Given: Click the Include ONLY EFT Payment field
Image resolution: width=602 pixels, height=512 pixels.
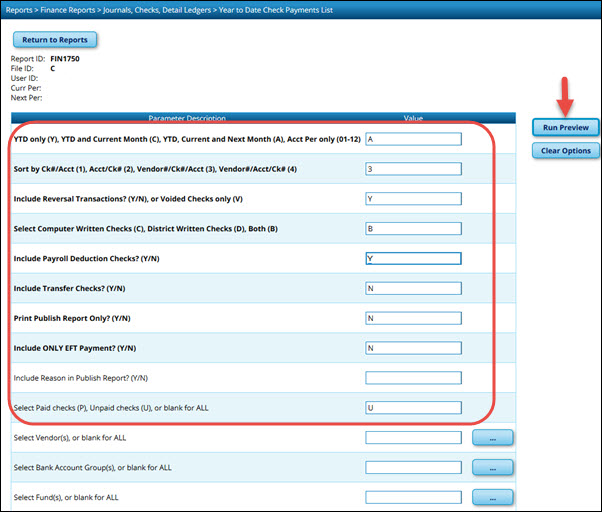Looking at the screenshot, I should pyautogui.click(x=413, y=348).
